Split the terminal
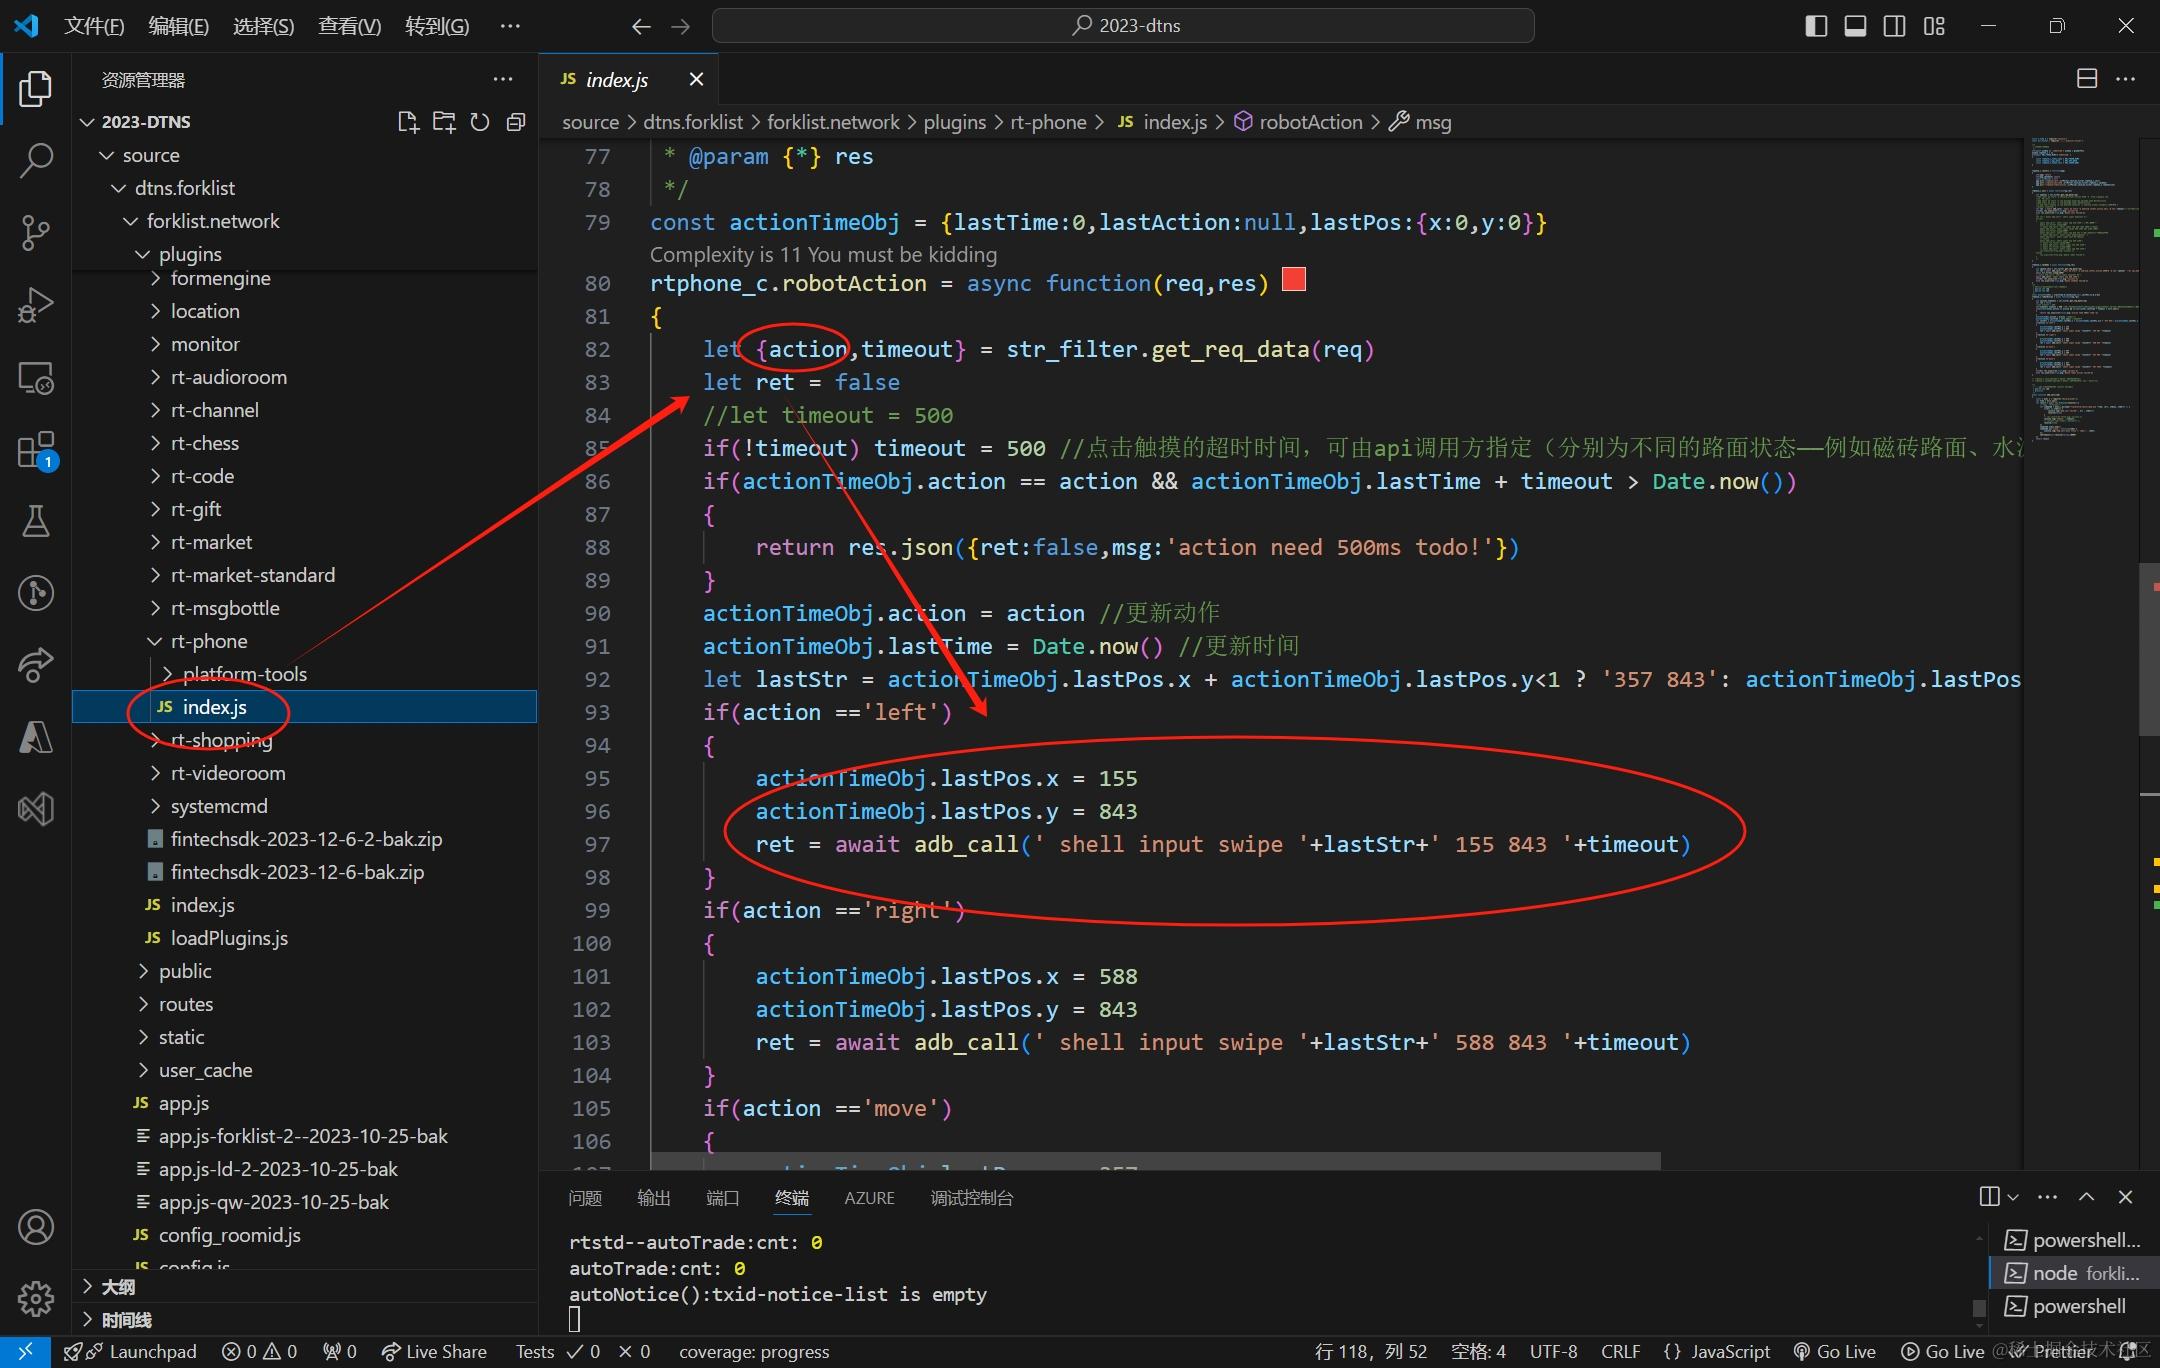 pos(1989,1197)
